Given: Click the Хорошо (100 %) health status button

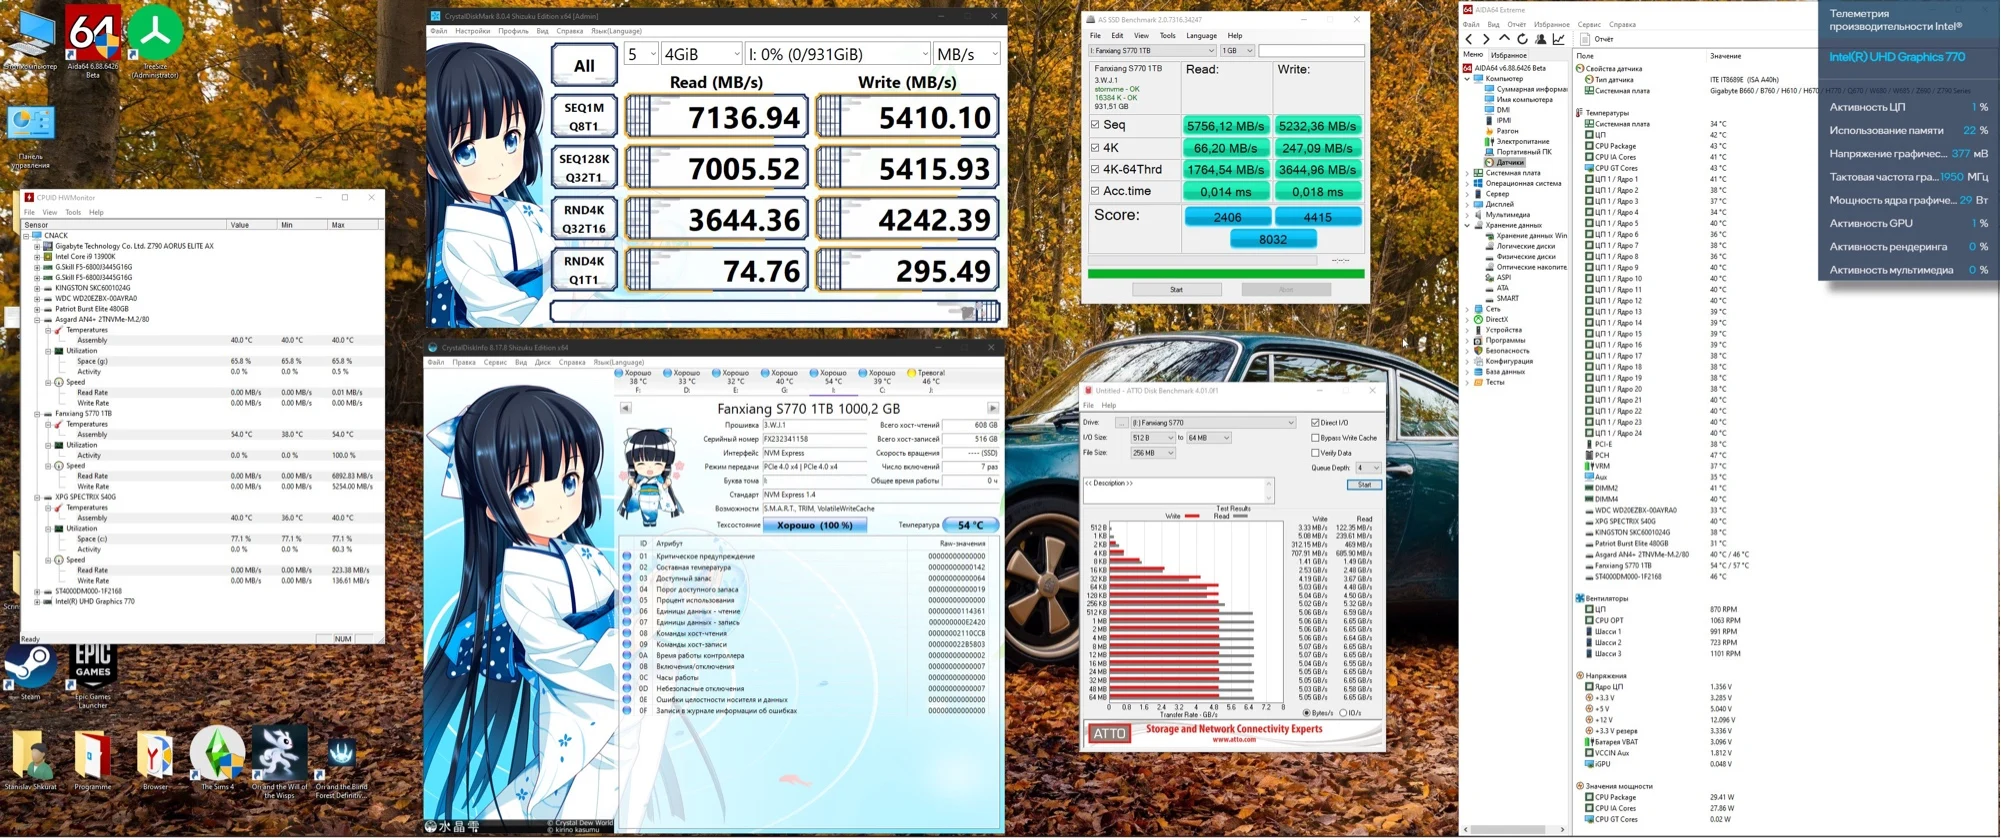Looking at the screenshot, I should [815, 525].
